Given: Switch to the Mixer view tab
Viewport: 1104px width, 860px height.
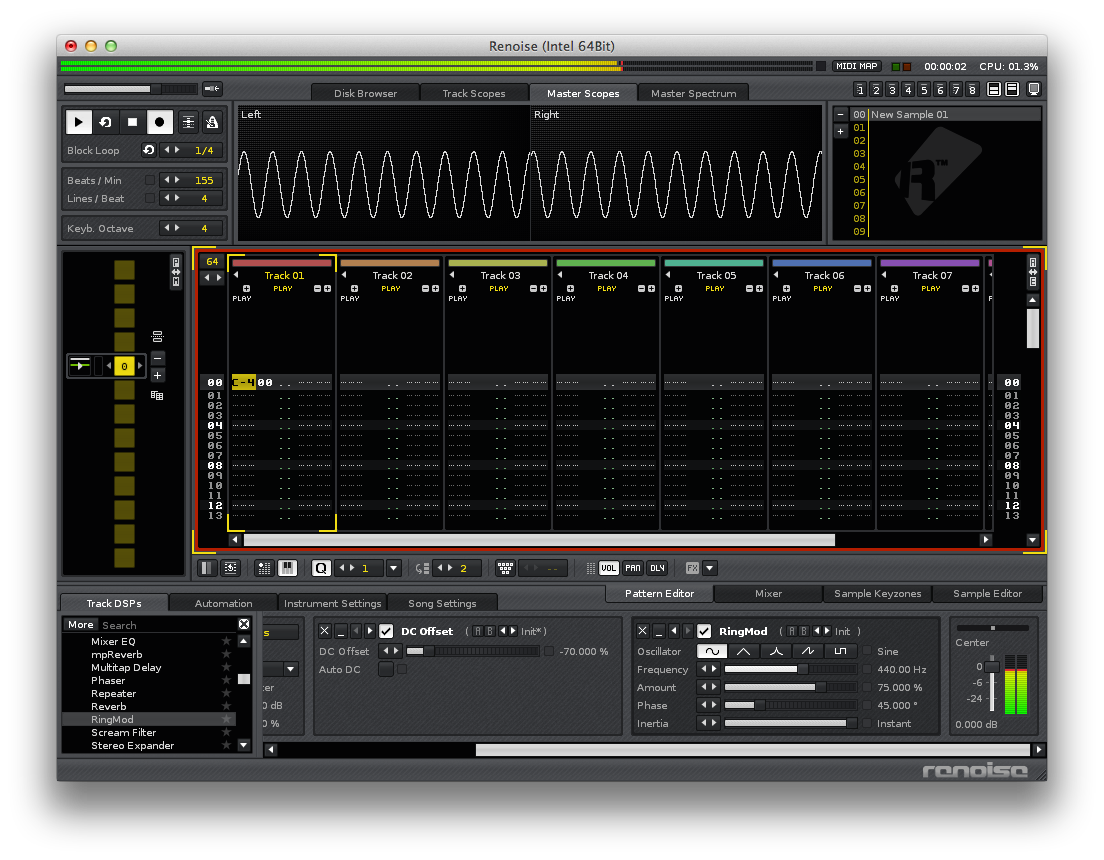Looking at the screenshot, I should coord(768,593).
